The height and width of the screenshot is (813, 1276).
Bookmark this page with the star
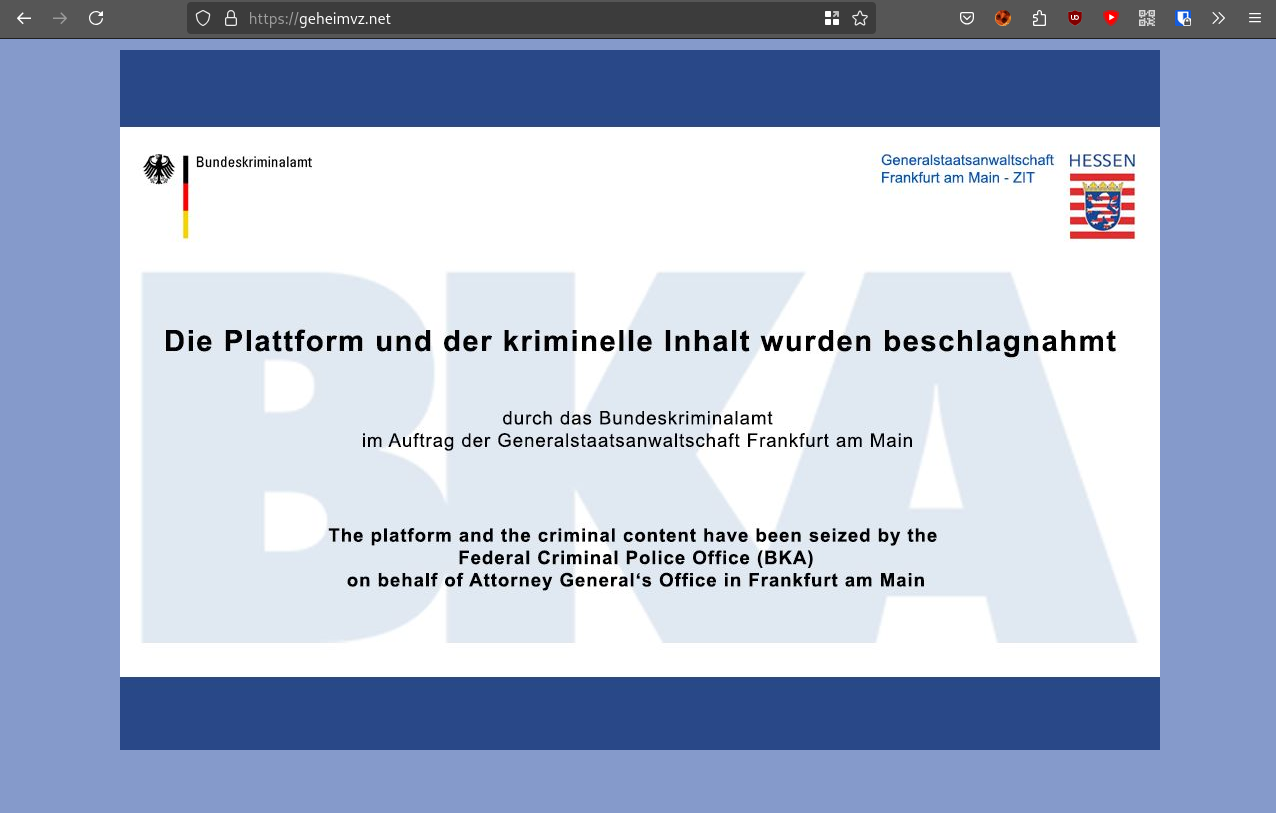[x=860, y=18]
